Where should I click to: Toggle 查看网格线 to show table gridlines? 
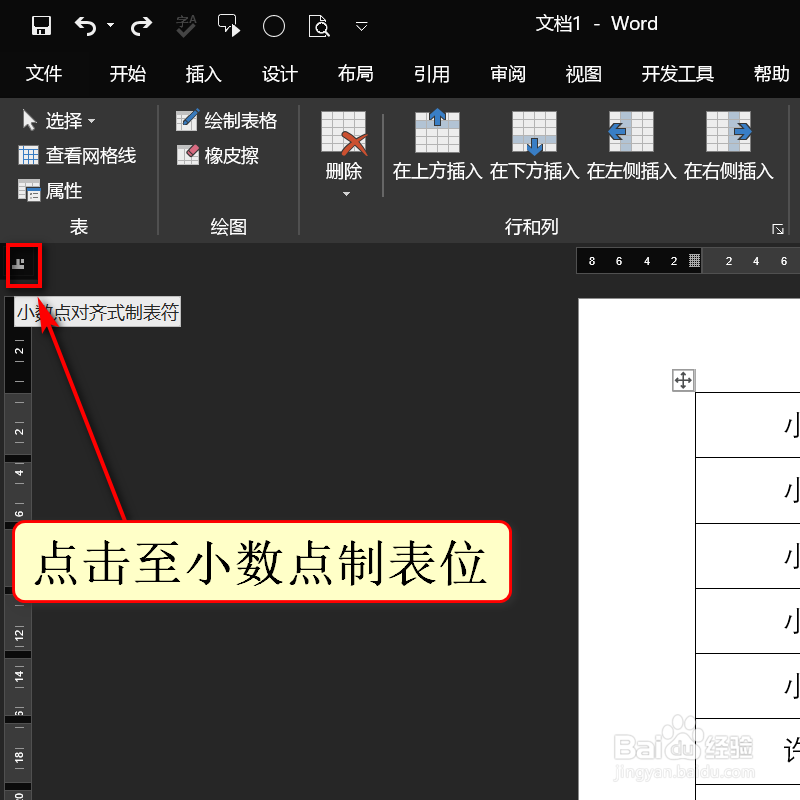click(x=77, y=155)
